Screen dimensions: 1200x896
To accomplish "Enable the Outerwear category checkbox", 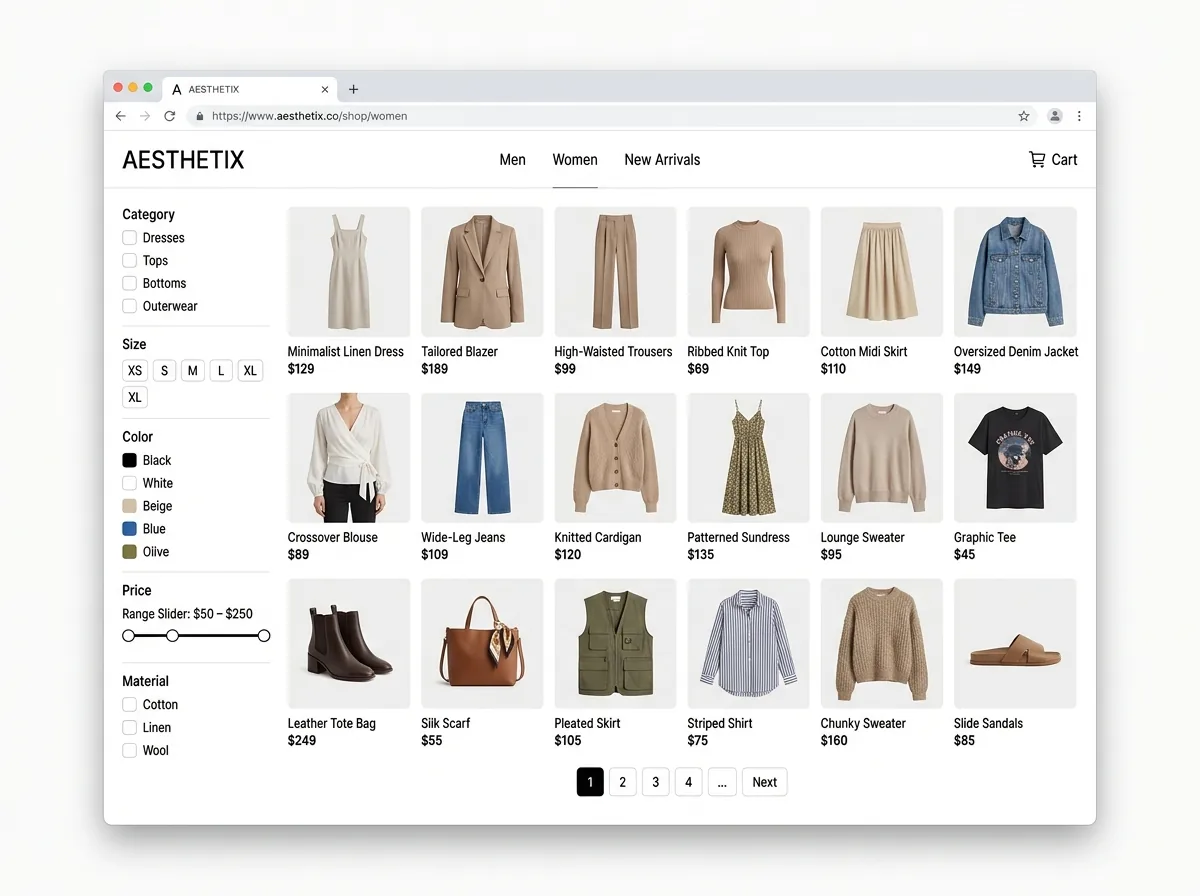I will [x=129, y=306].
